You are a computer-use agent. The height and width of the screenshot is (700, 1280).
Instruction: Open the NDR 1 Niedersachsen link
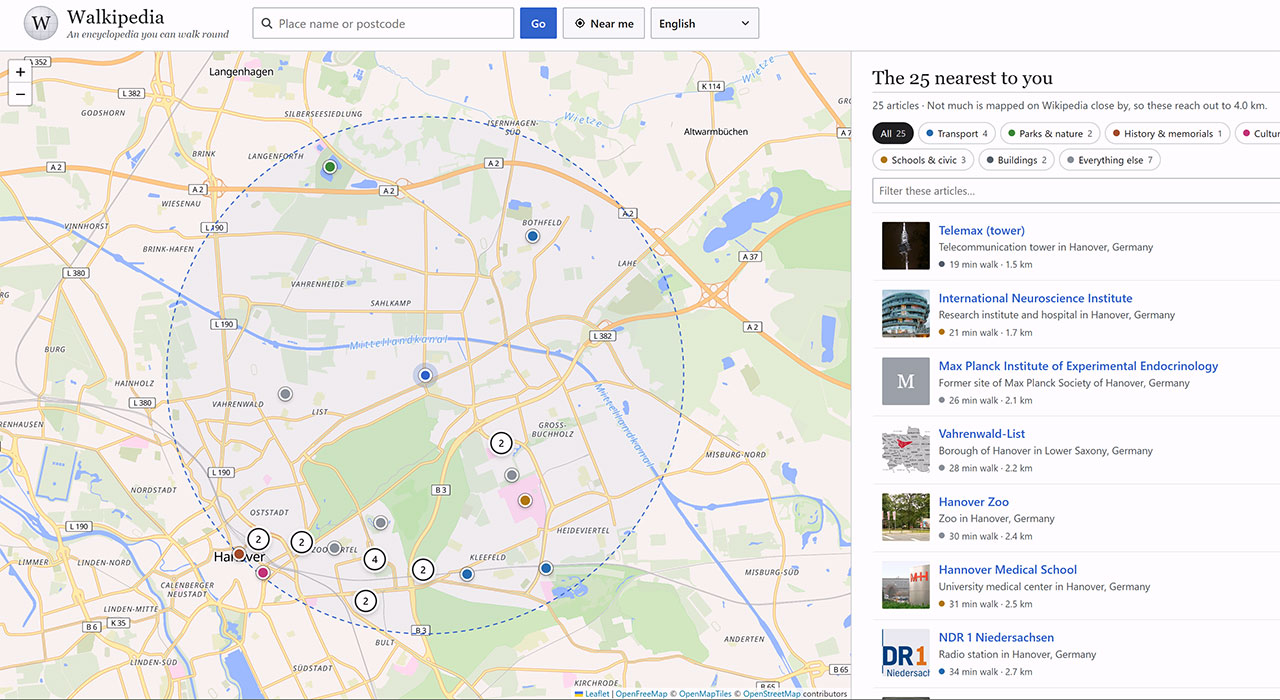[996, 638]
